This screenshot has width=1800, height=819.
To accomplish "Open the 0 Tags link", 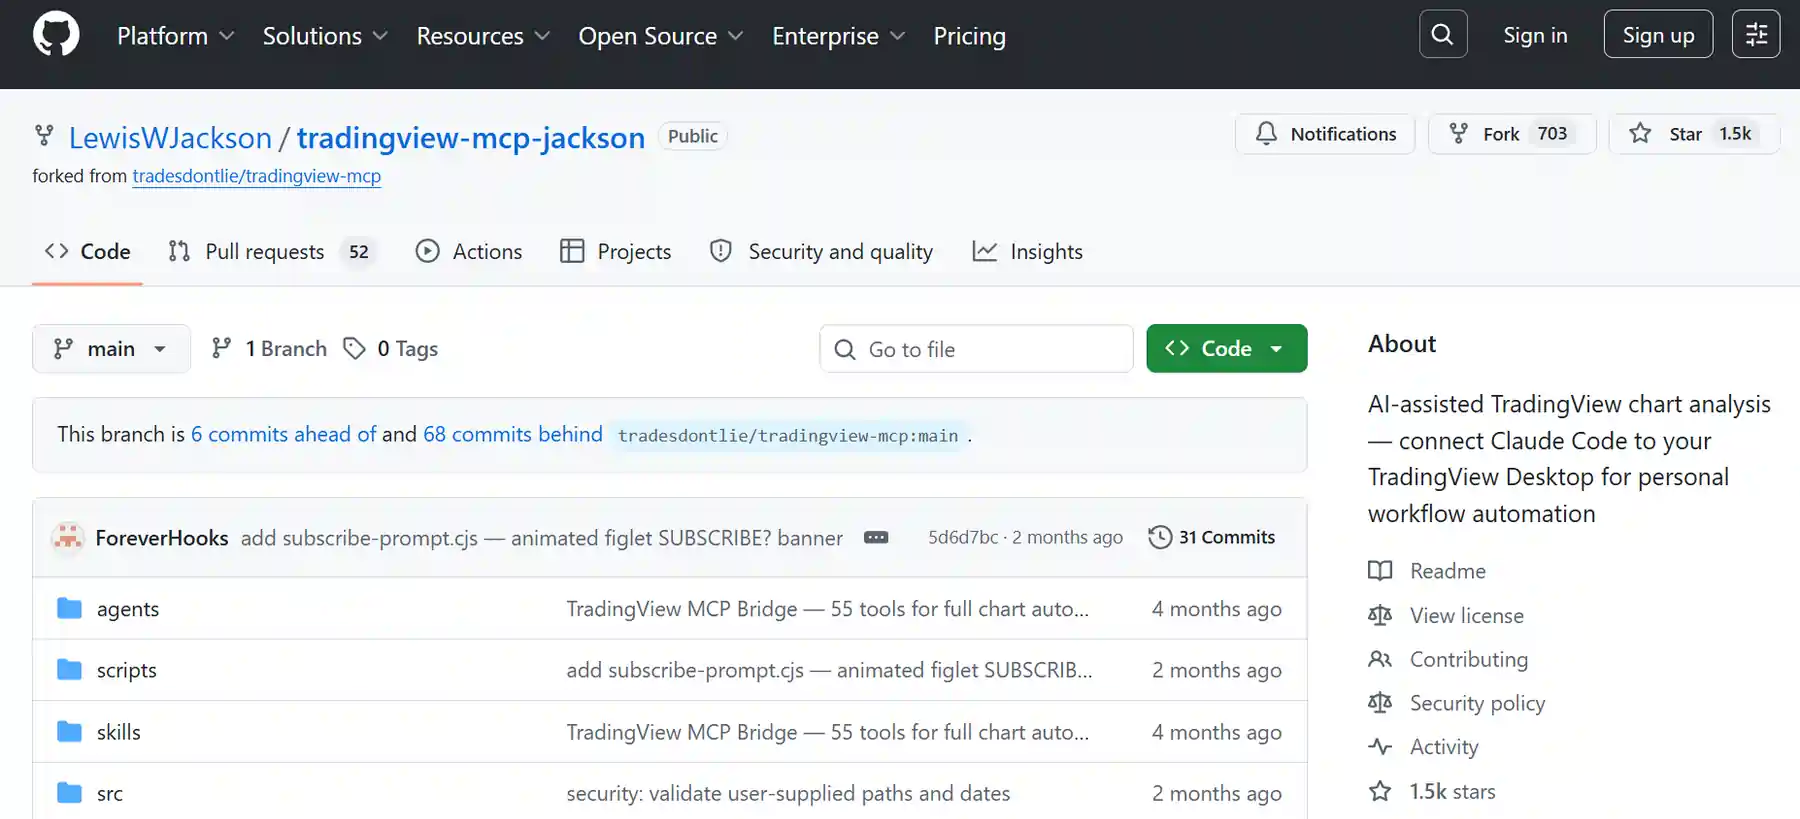I will tap(391, 348).
